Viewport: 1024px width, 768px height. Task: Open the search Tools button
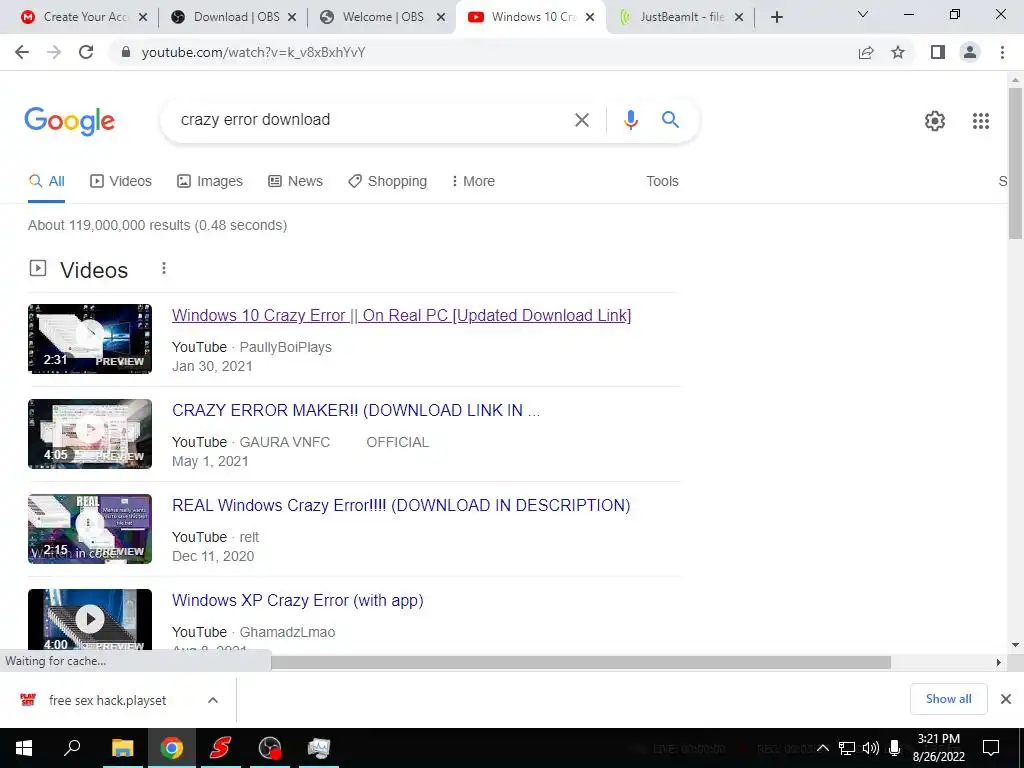[x=662, y=181]
